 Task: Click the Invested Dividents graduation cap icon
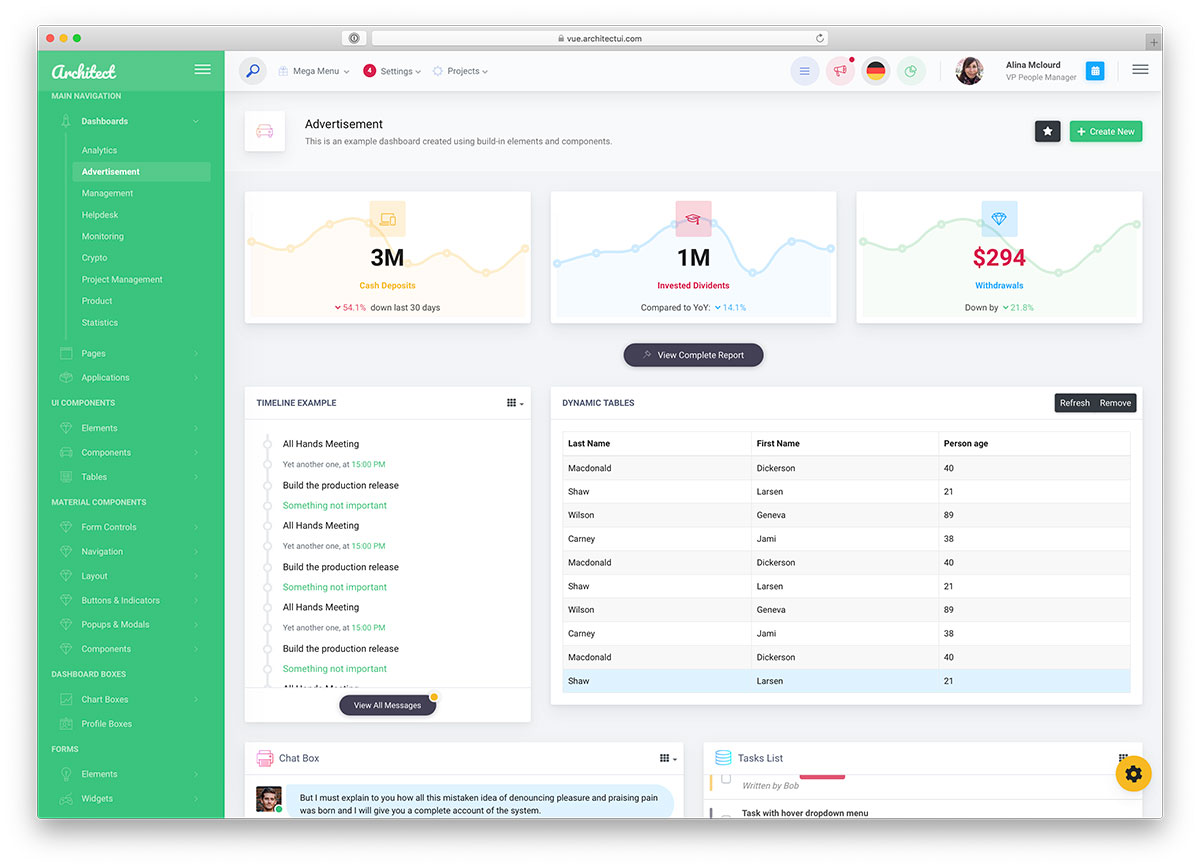(693, 219)
